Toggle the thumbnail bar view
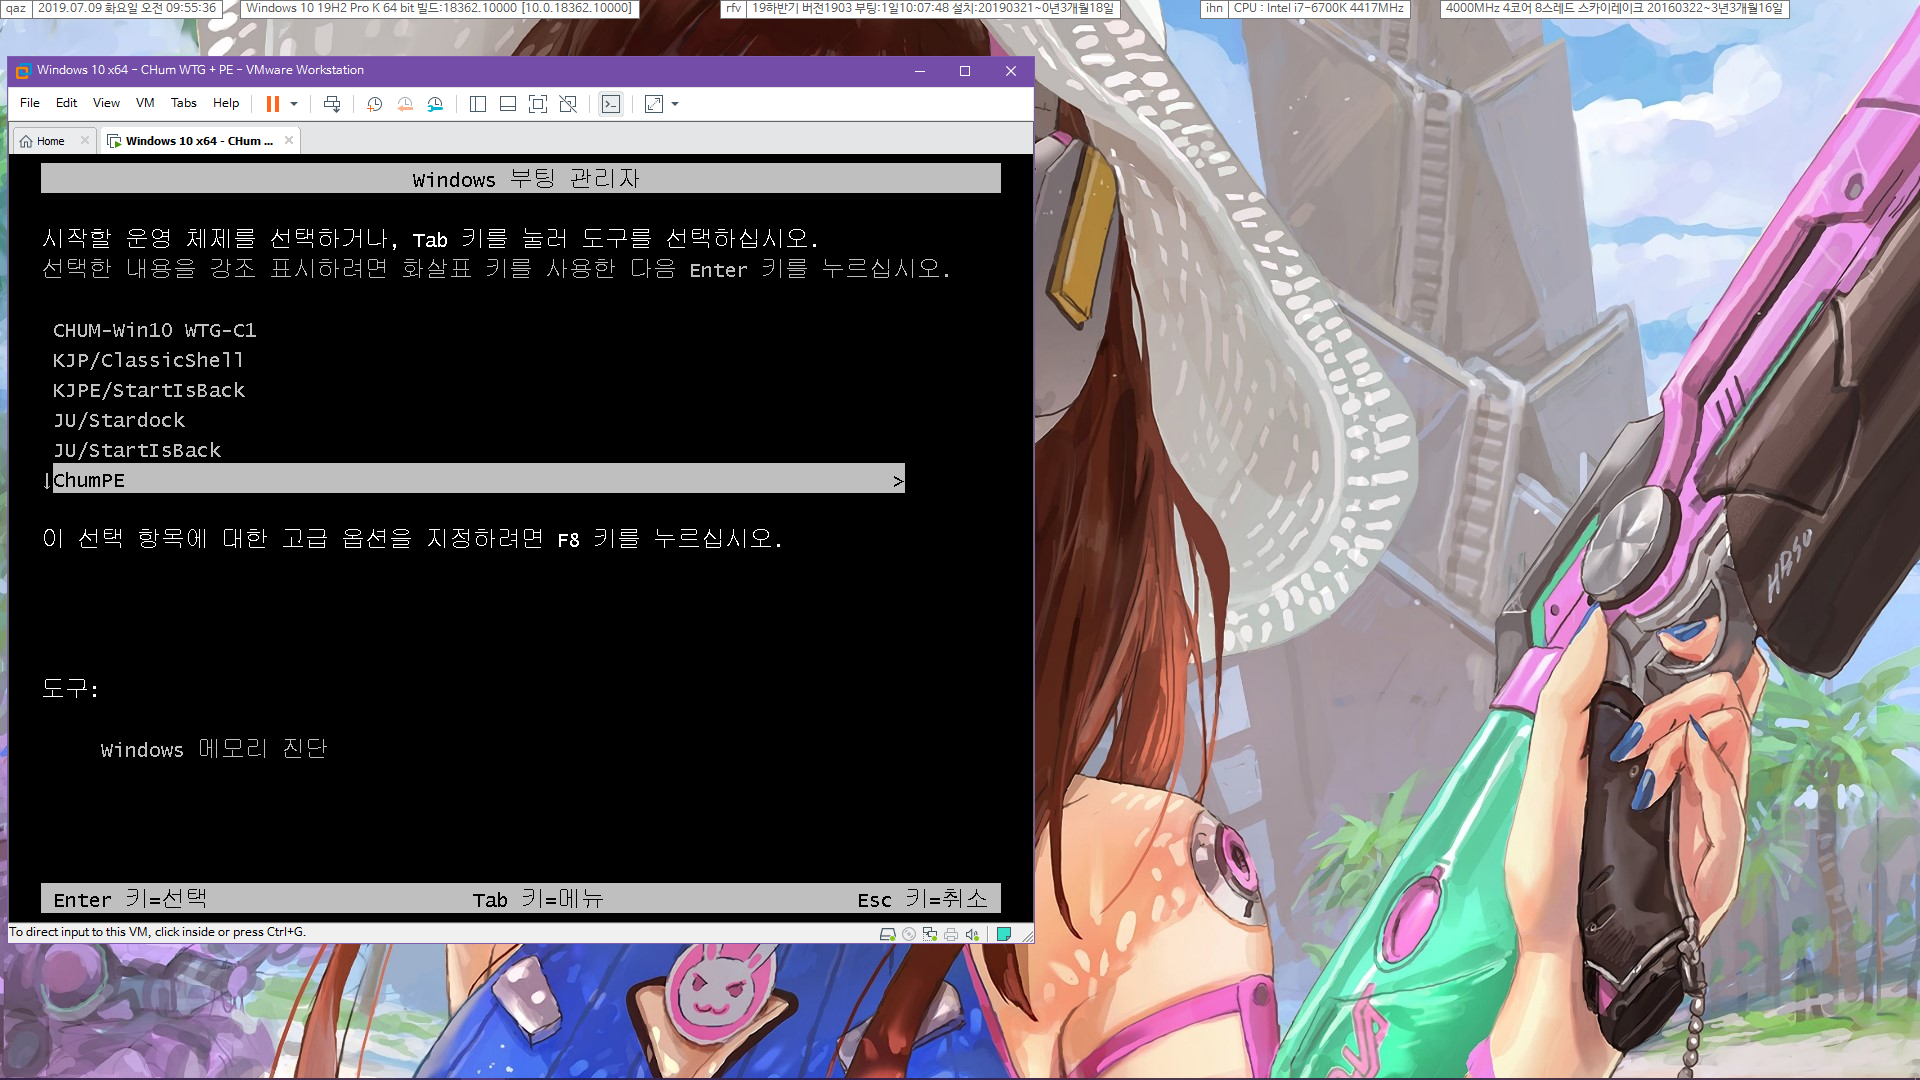The image size is (1920, 1080). click(508, 104)
